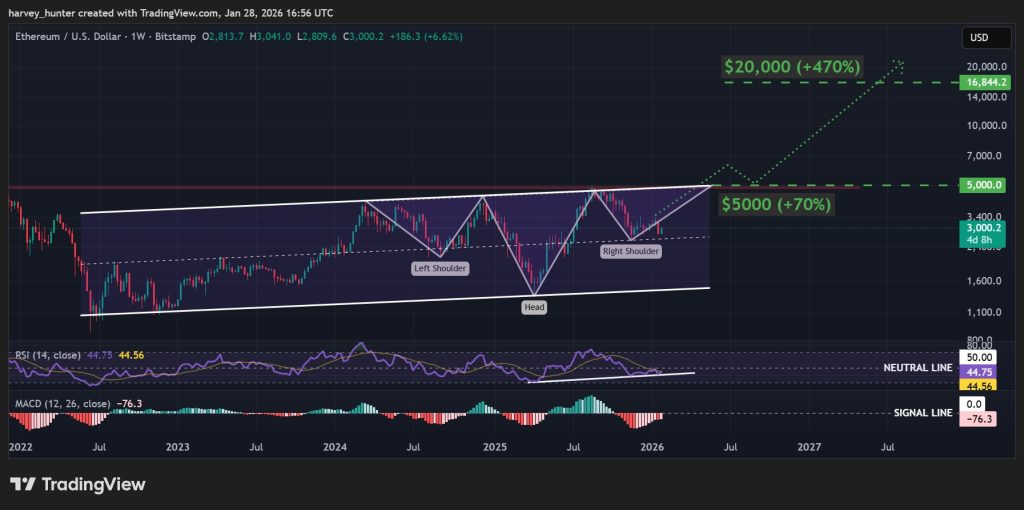The width and height of the screenshot is (1024, 510).
Task: Select the Right Shoulder annotation label
Action: [630, 252]
